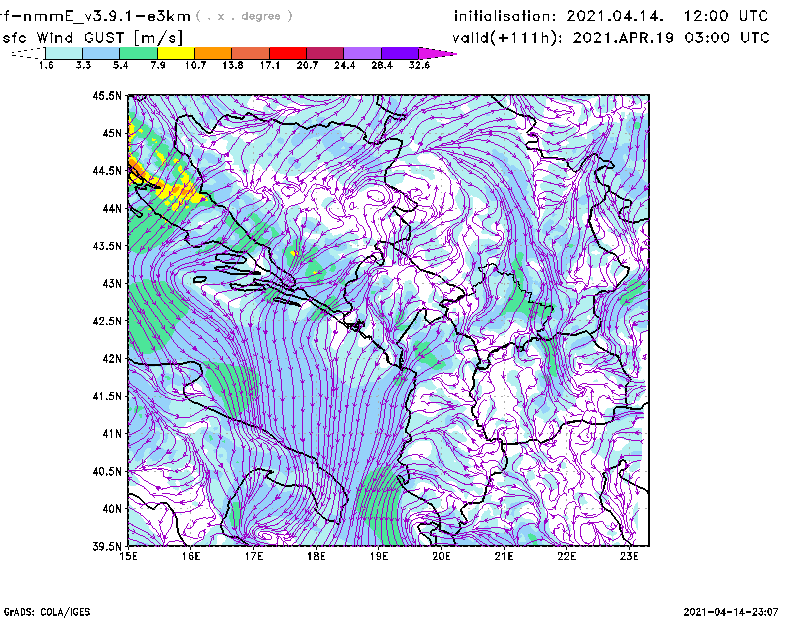The height and width of the screenshot is (618, 800).
Task: Click the 43N latitude label
Action: (112, 283)
